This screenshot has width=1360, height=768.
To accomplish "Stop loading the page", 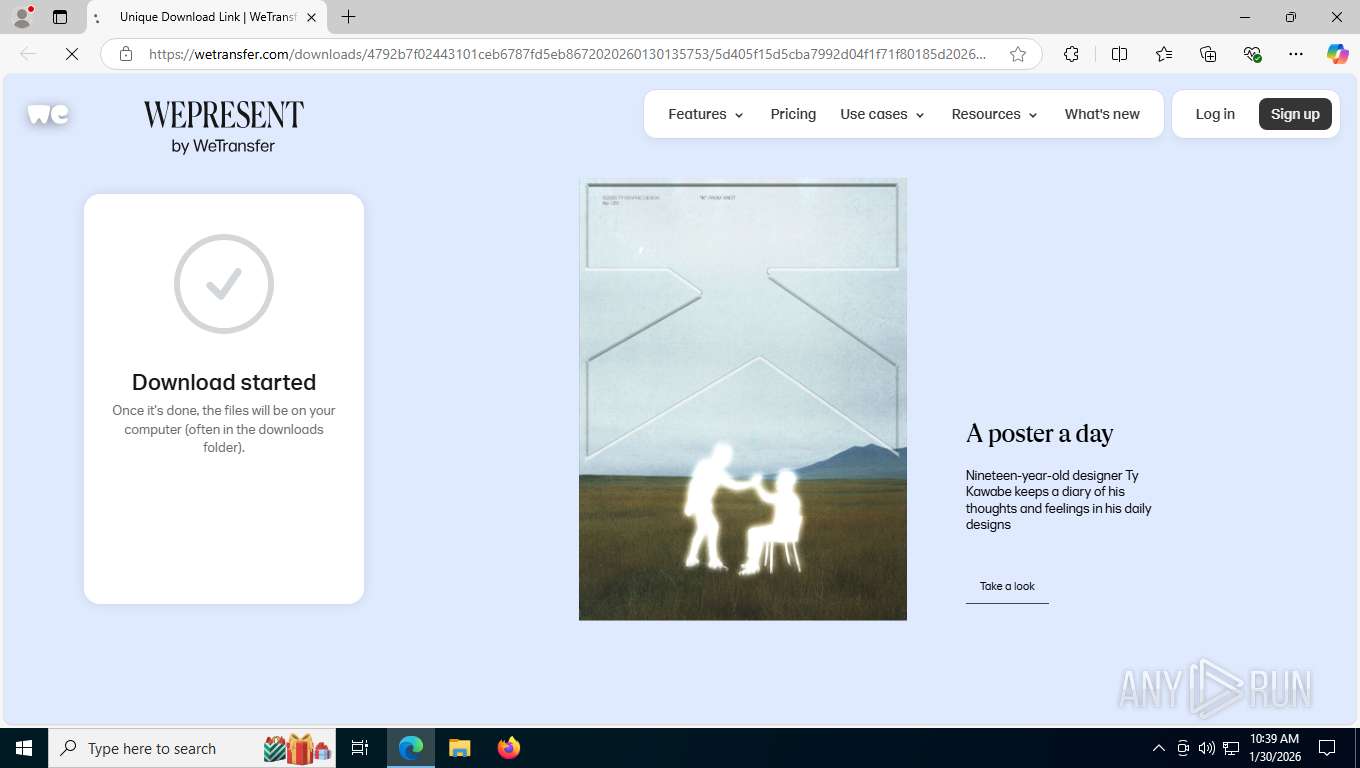I will click(72, 54).
